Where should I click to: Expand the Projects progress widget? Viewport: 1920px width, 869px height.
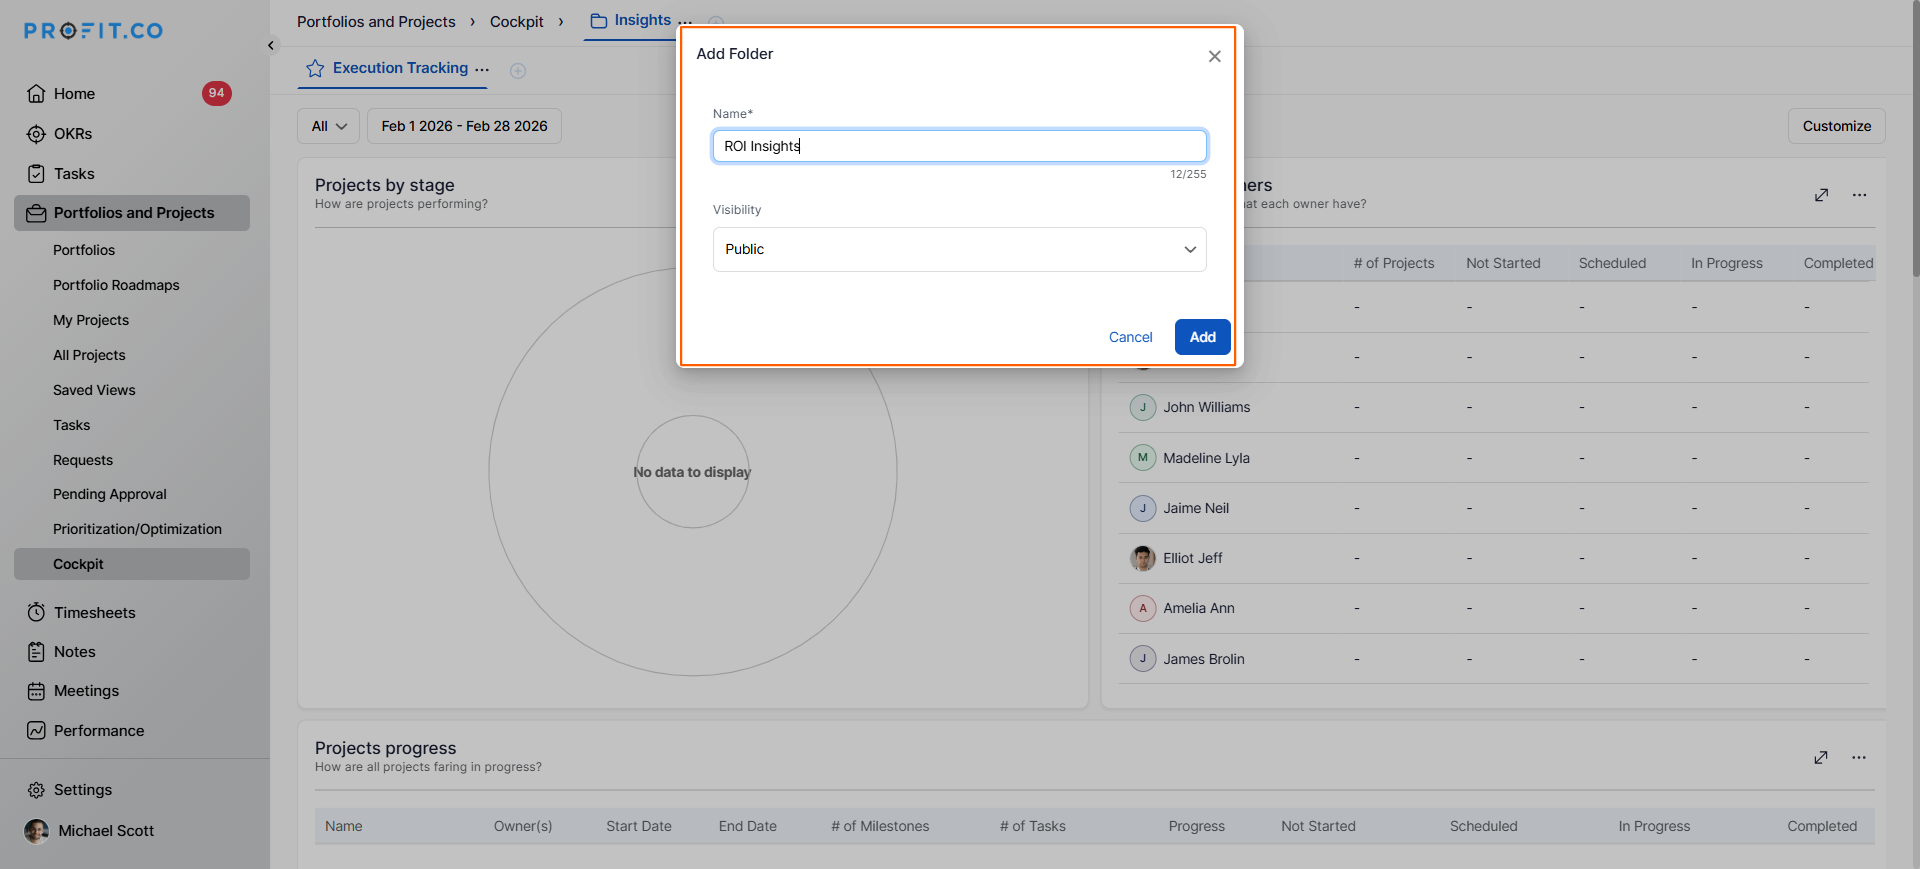click(1820, 758)
